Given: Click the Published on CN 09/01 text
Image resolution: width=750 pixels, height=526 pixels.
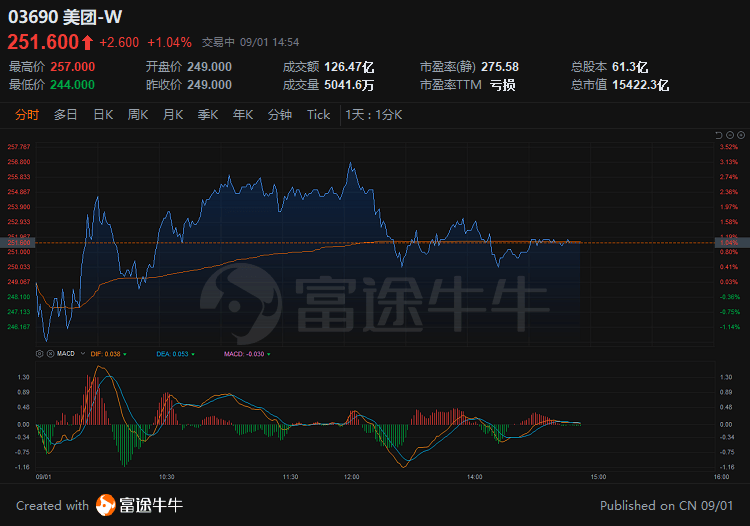Looking at the screenshot, I should click(666, 505).
